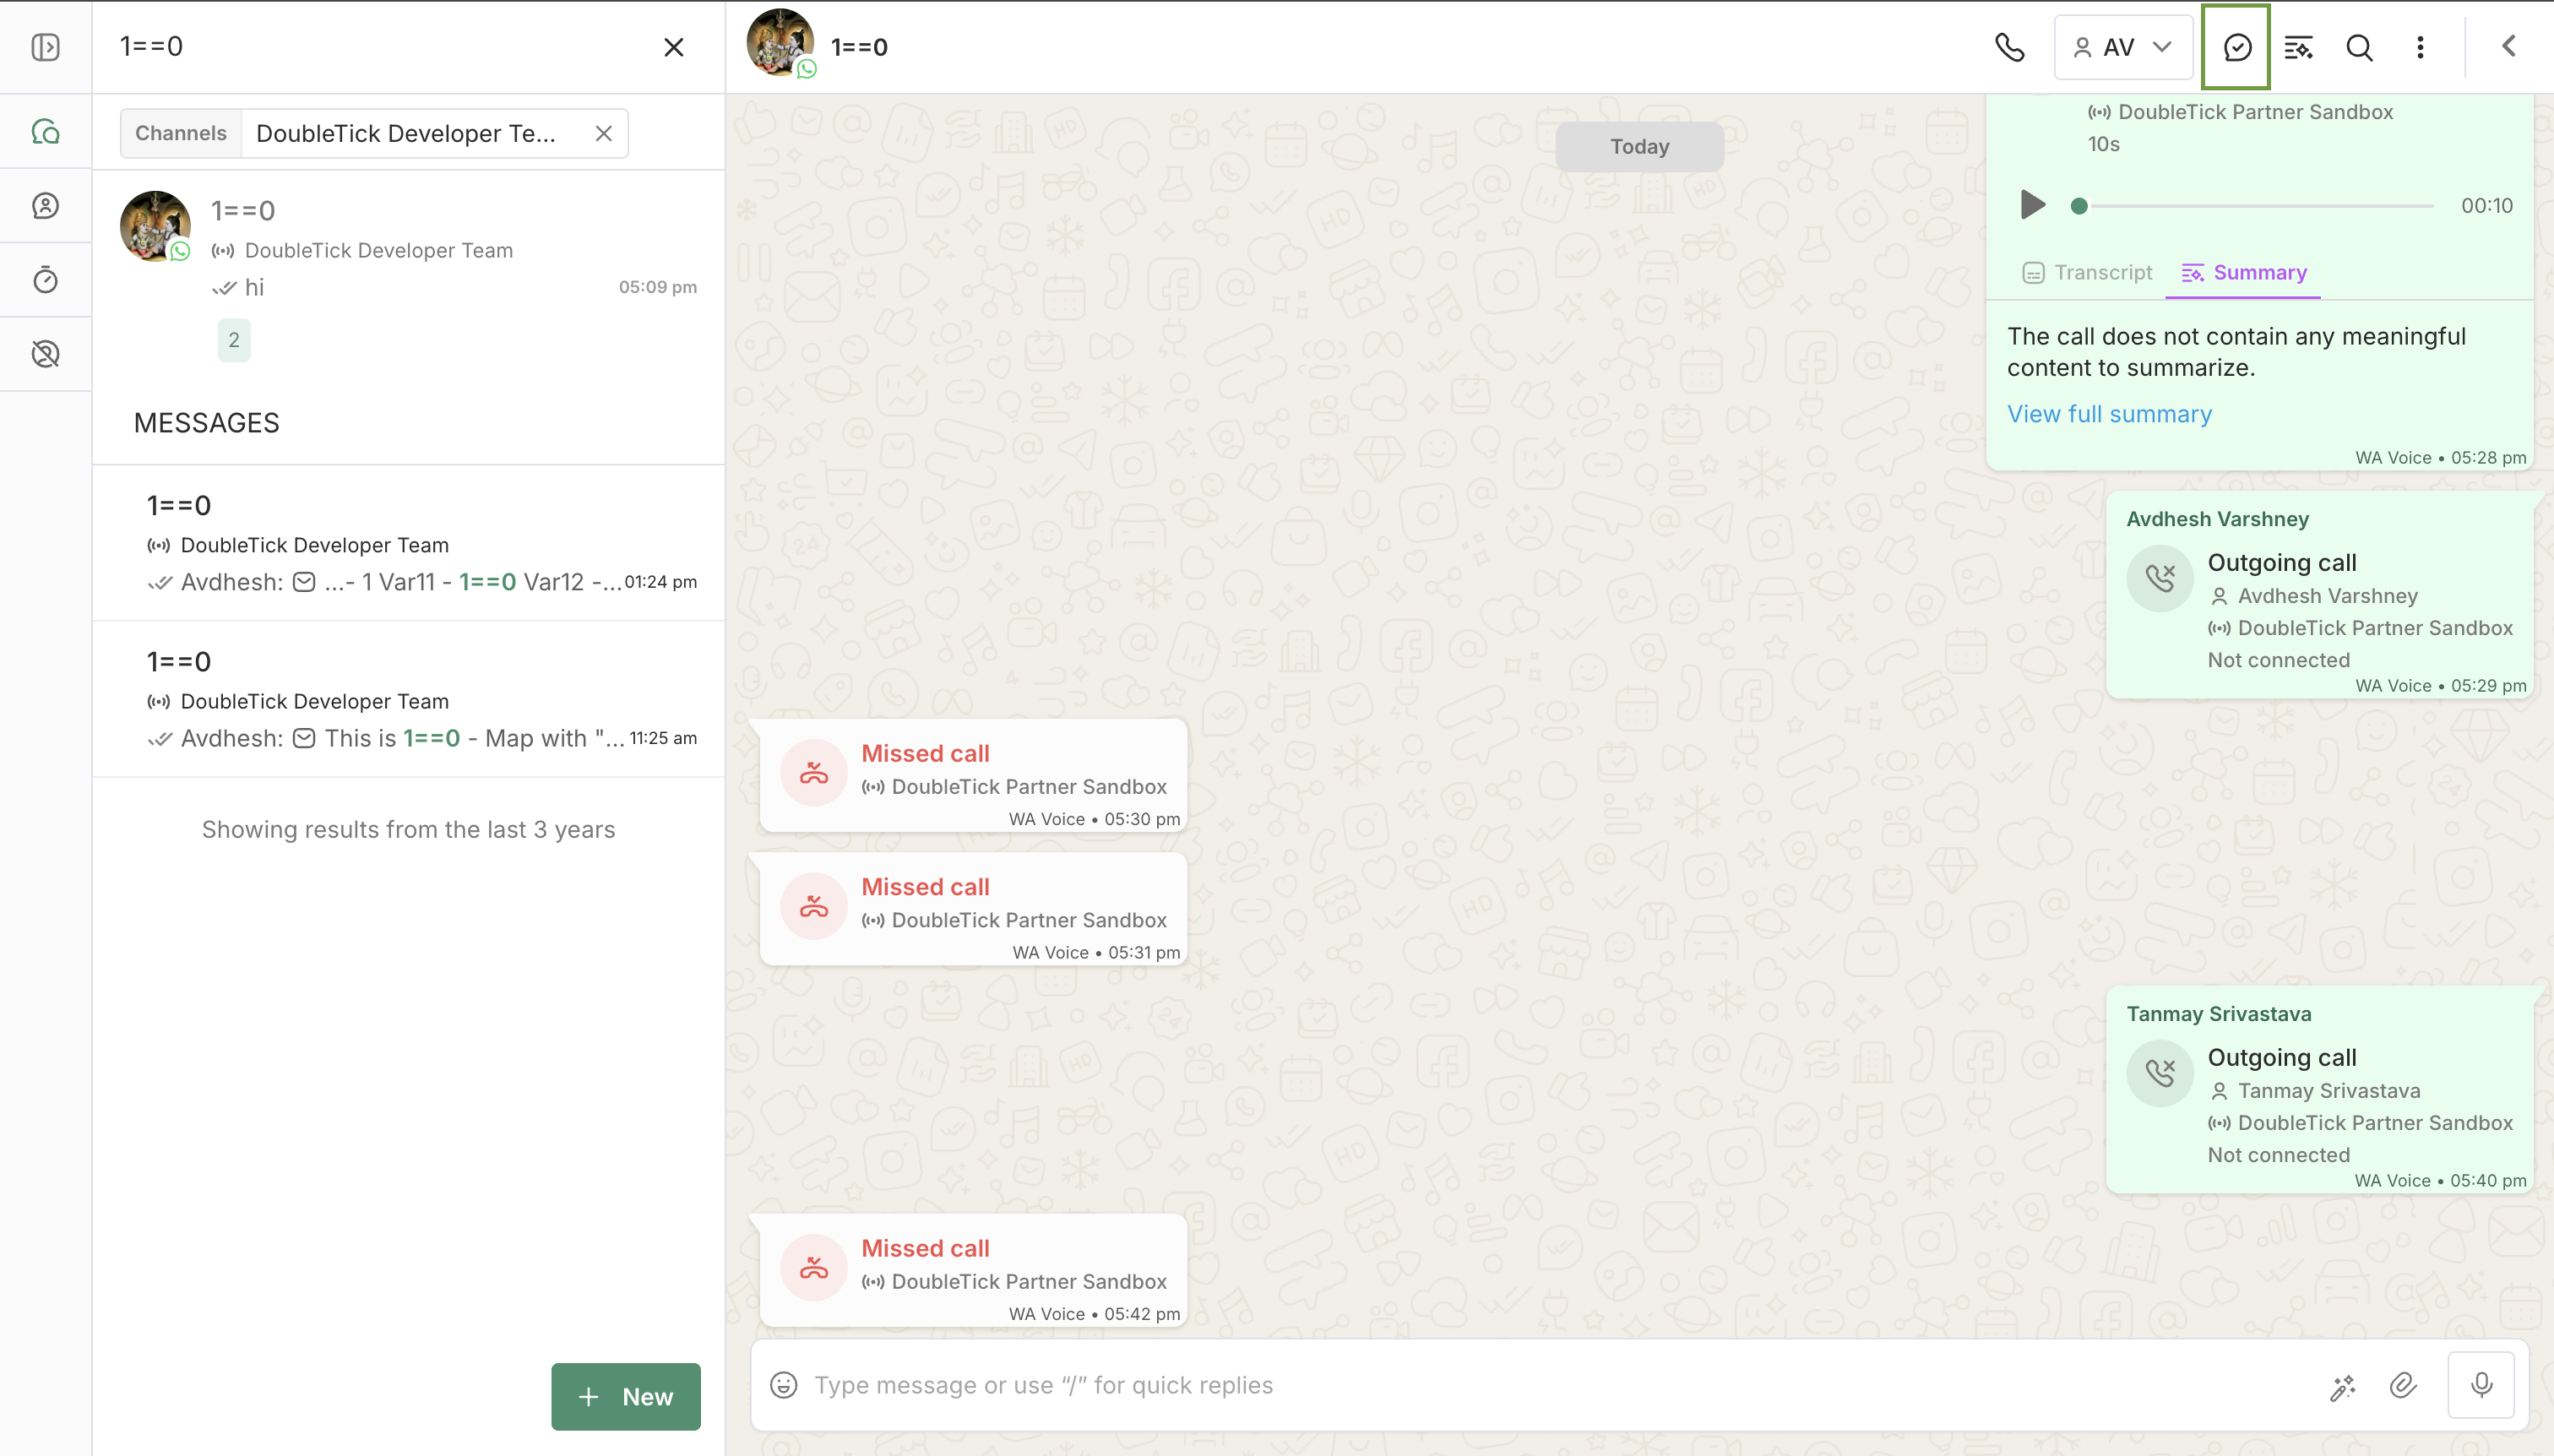
Task: Clear the 1==0 search query
Action: click(x=673, y=47)
